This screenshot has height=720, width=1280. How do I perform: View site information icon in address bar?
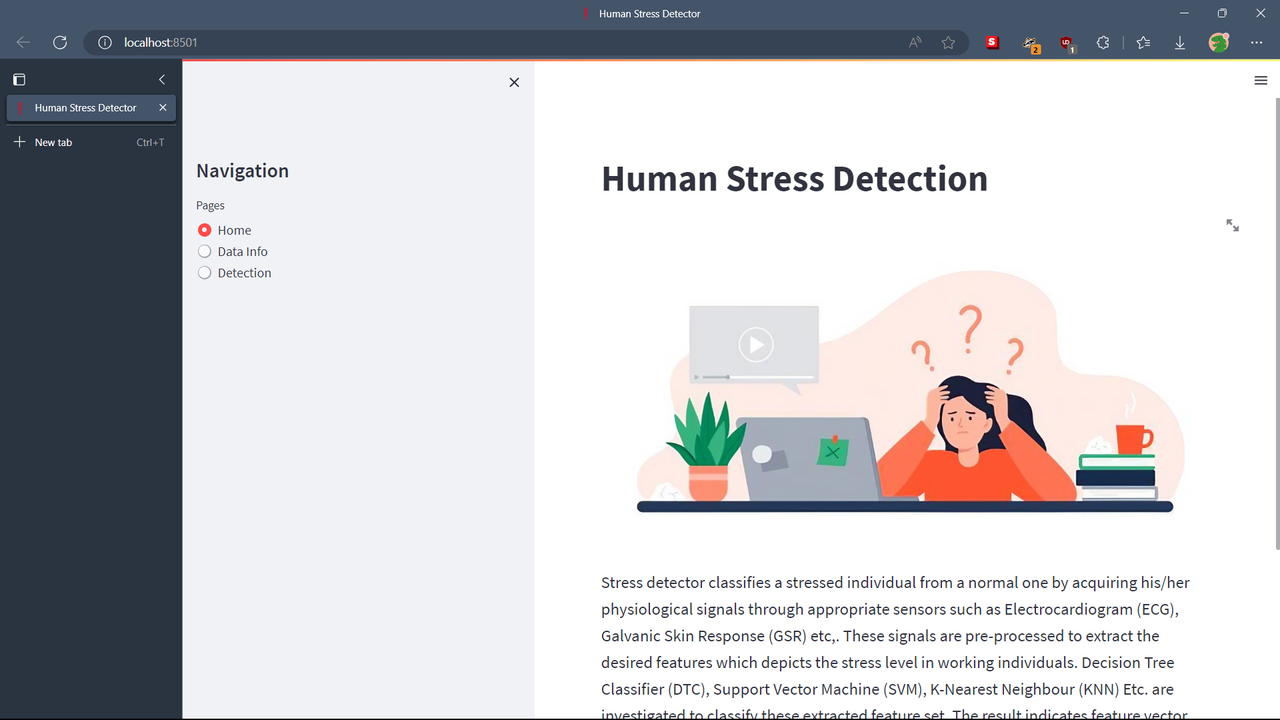tap(104, 43)
